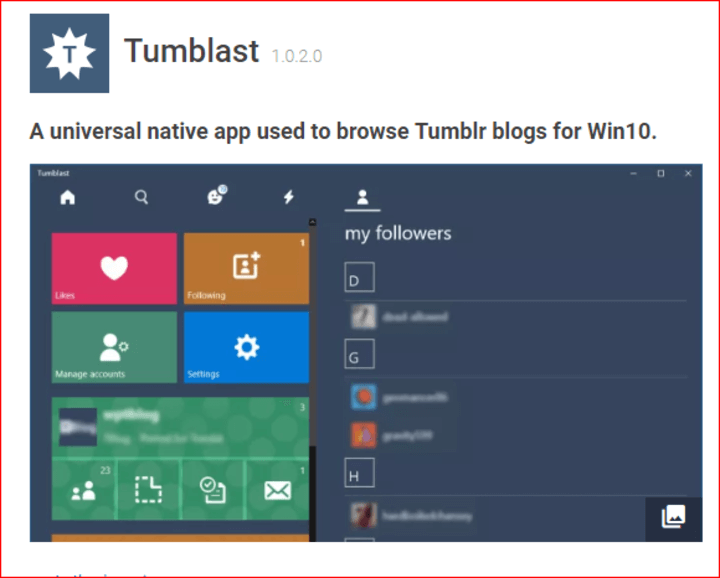This screenshot has width=720, height=578.
Task: Open the queue checkmark-document icon
Action: click(213, 490)
